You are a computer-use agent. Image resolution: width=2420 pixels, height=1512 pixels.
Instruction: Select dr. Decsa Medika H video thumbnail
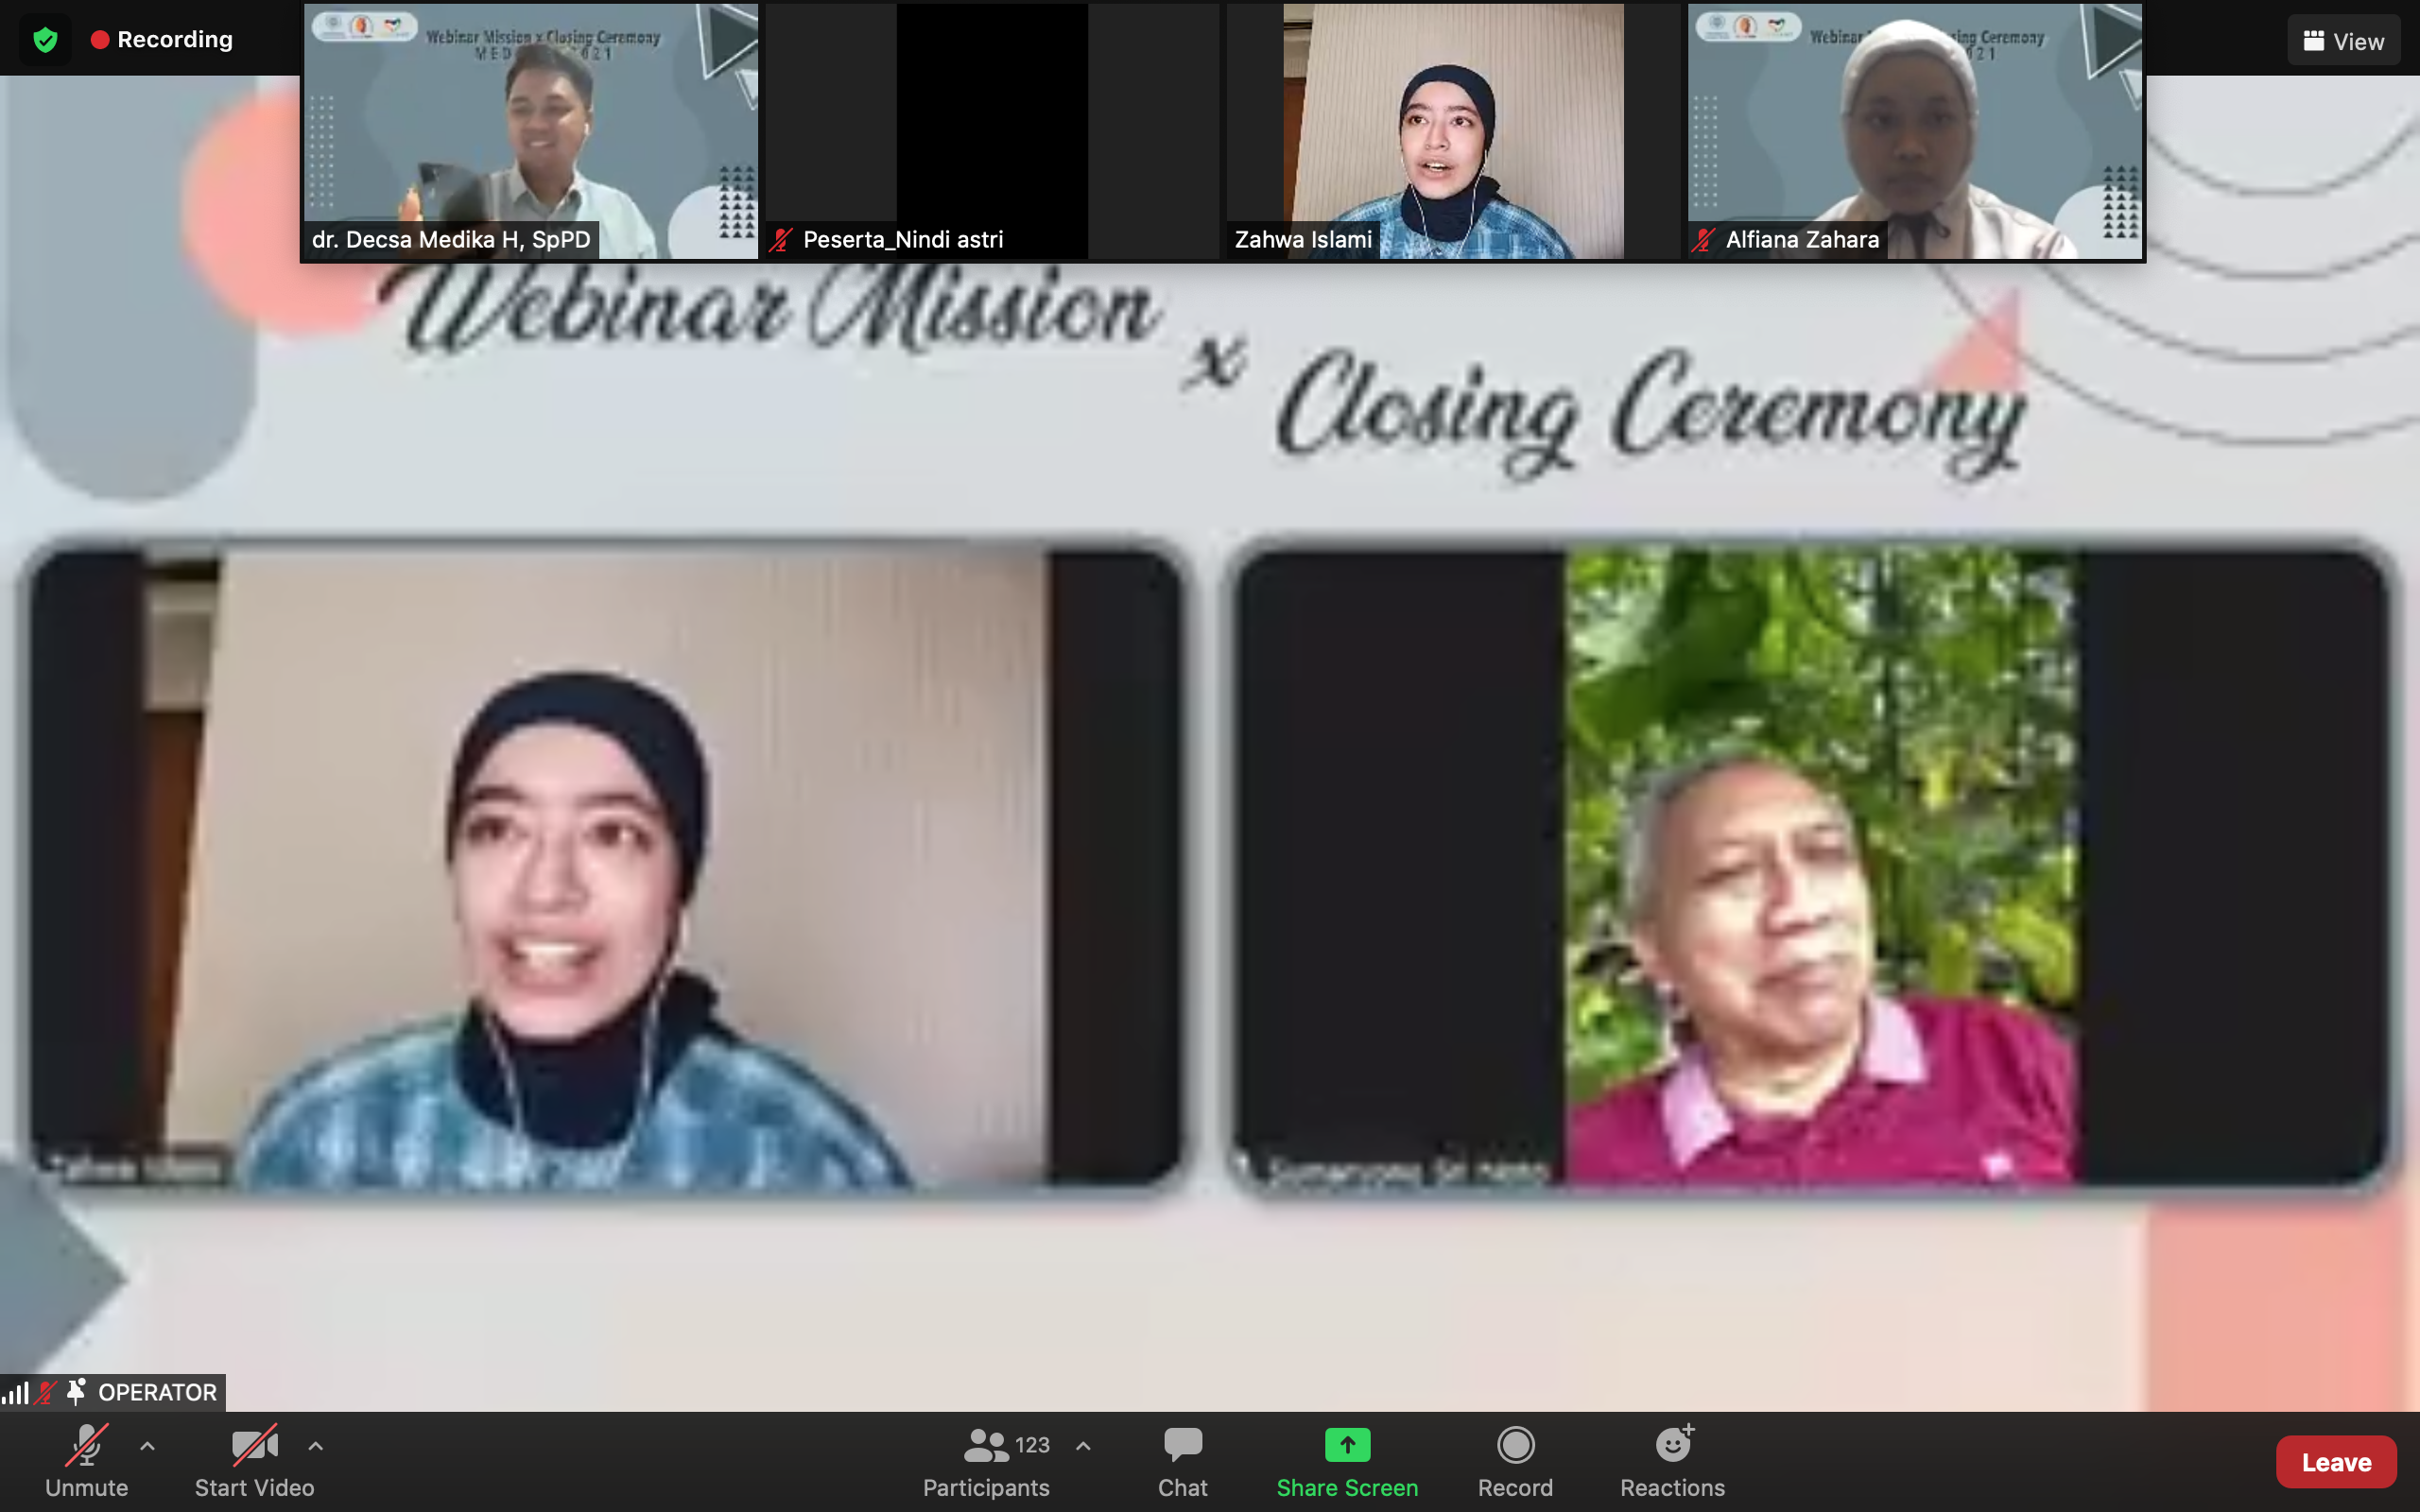tap(530, 130)
